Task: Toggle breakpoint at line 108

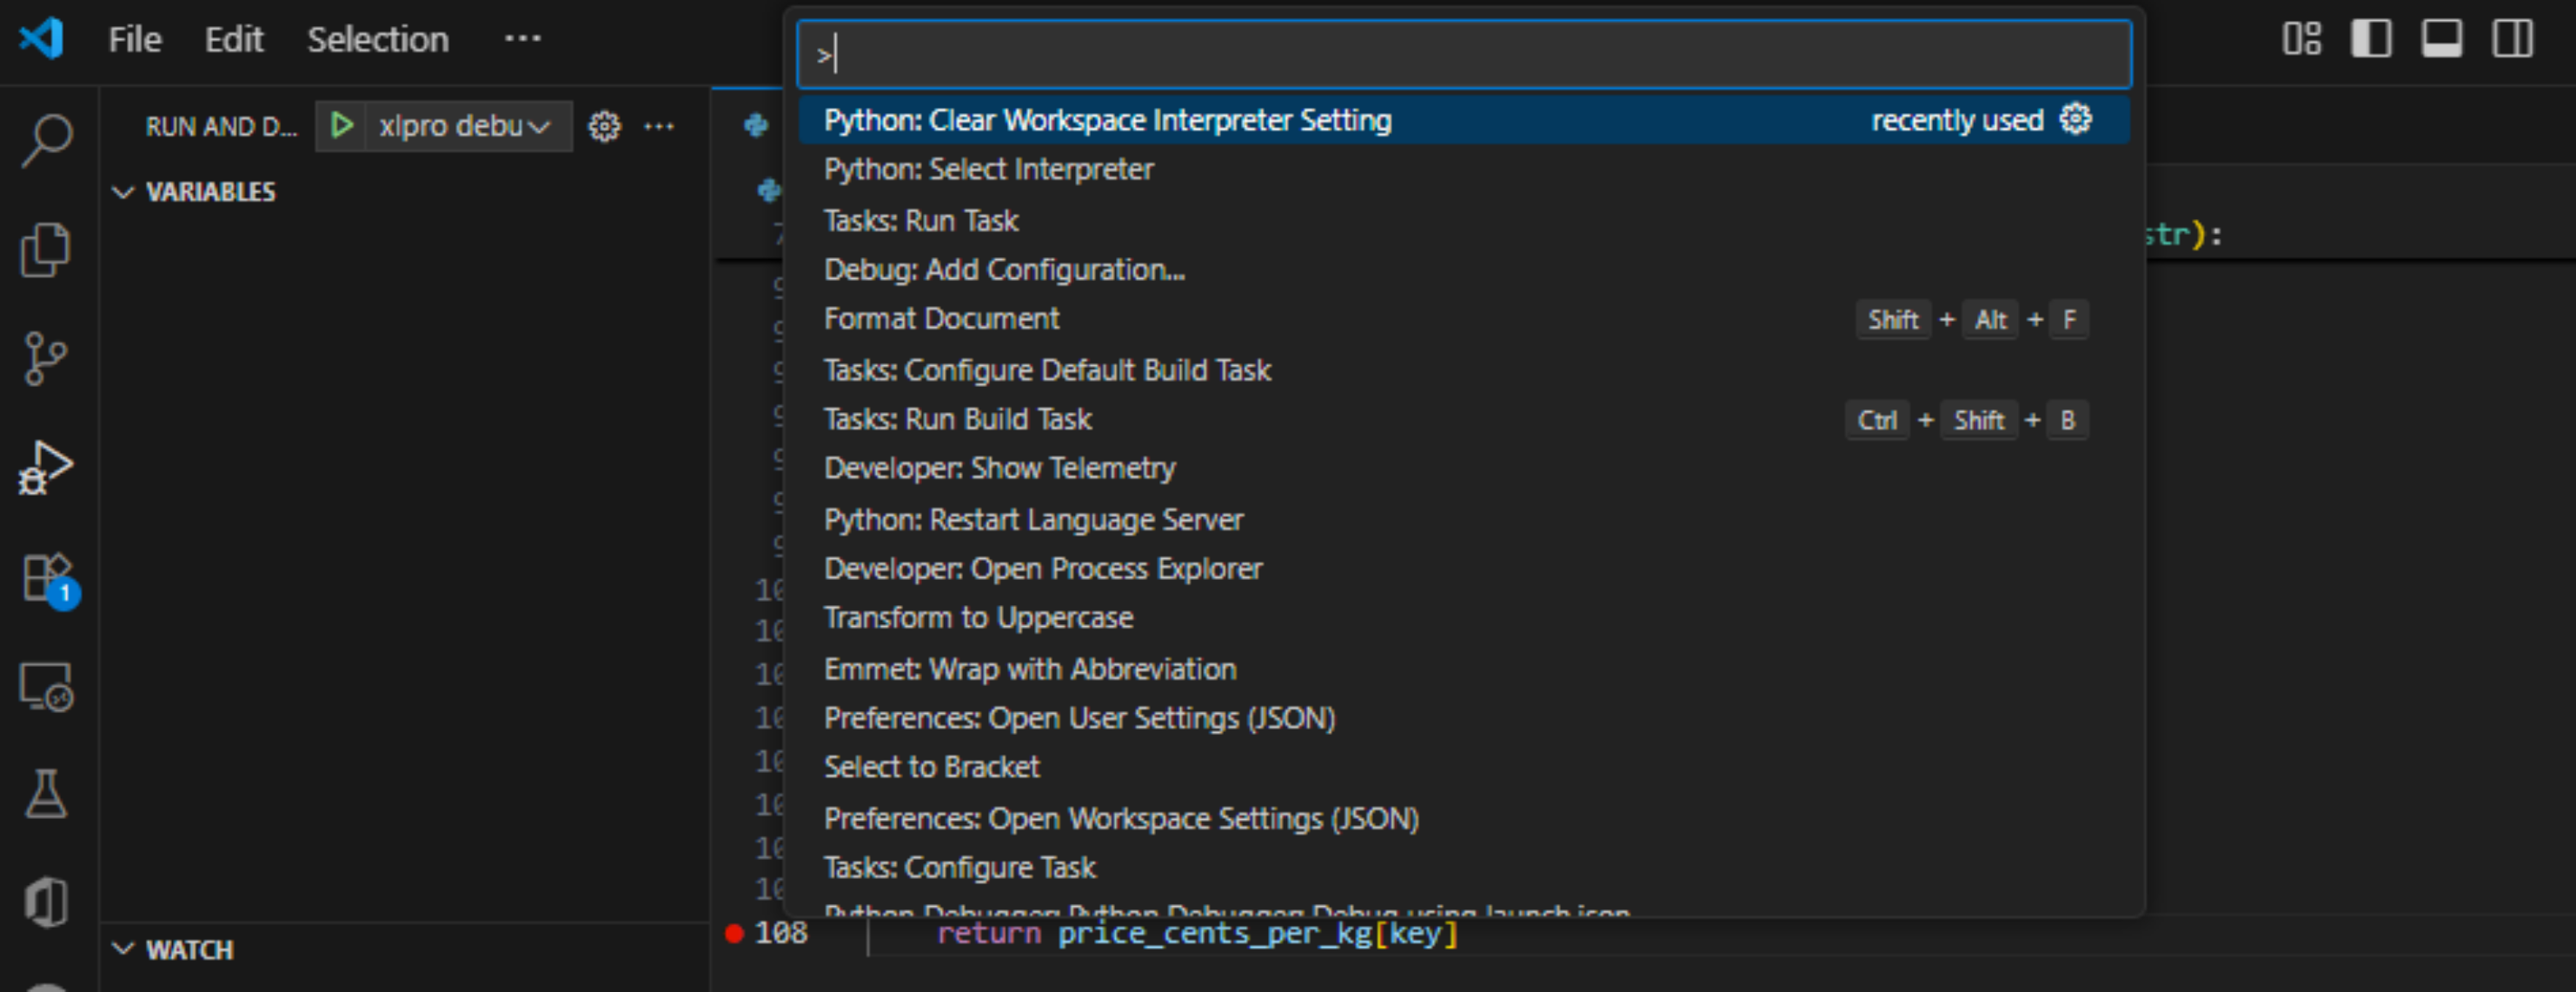Action: 734,933
